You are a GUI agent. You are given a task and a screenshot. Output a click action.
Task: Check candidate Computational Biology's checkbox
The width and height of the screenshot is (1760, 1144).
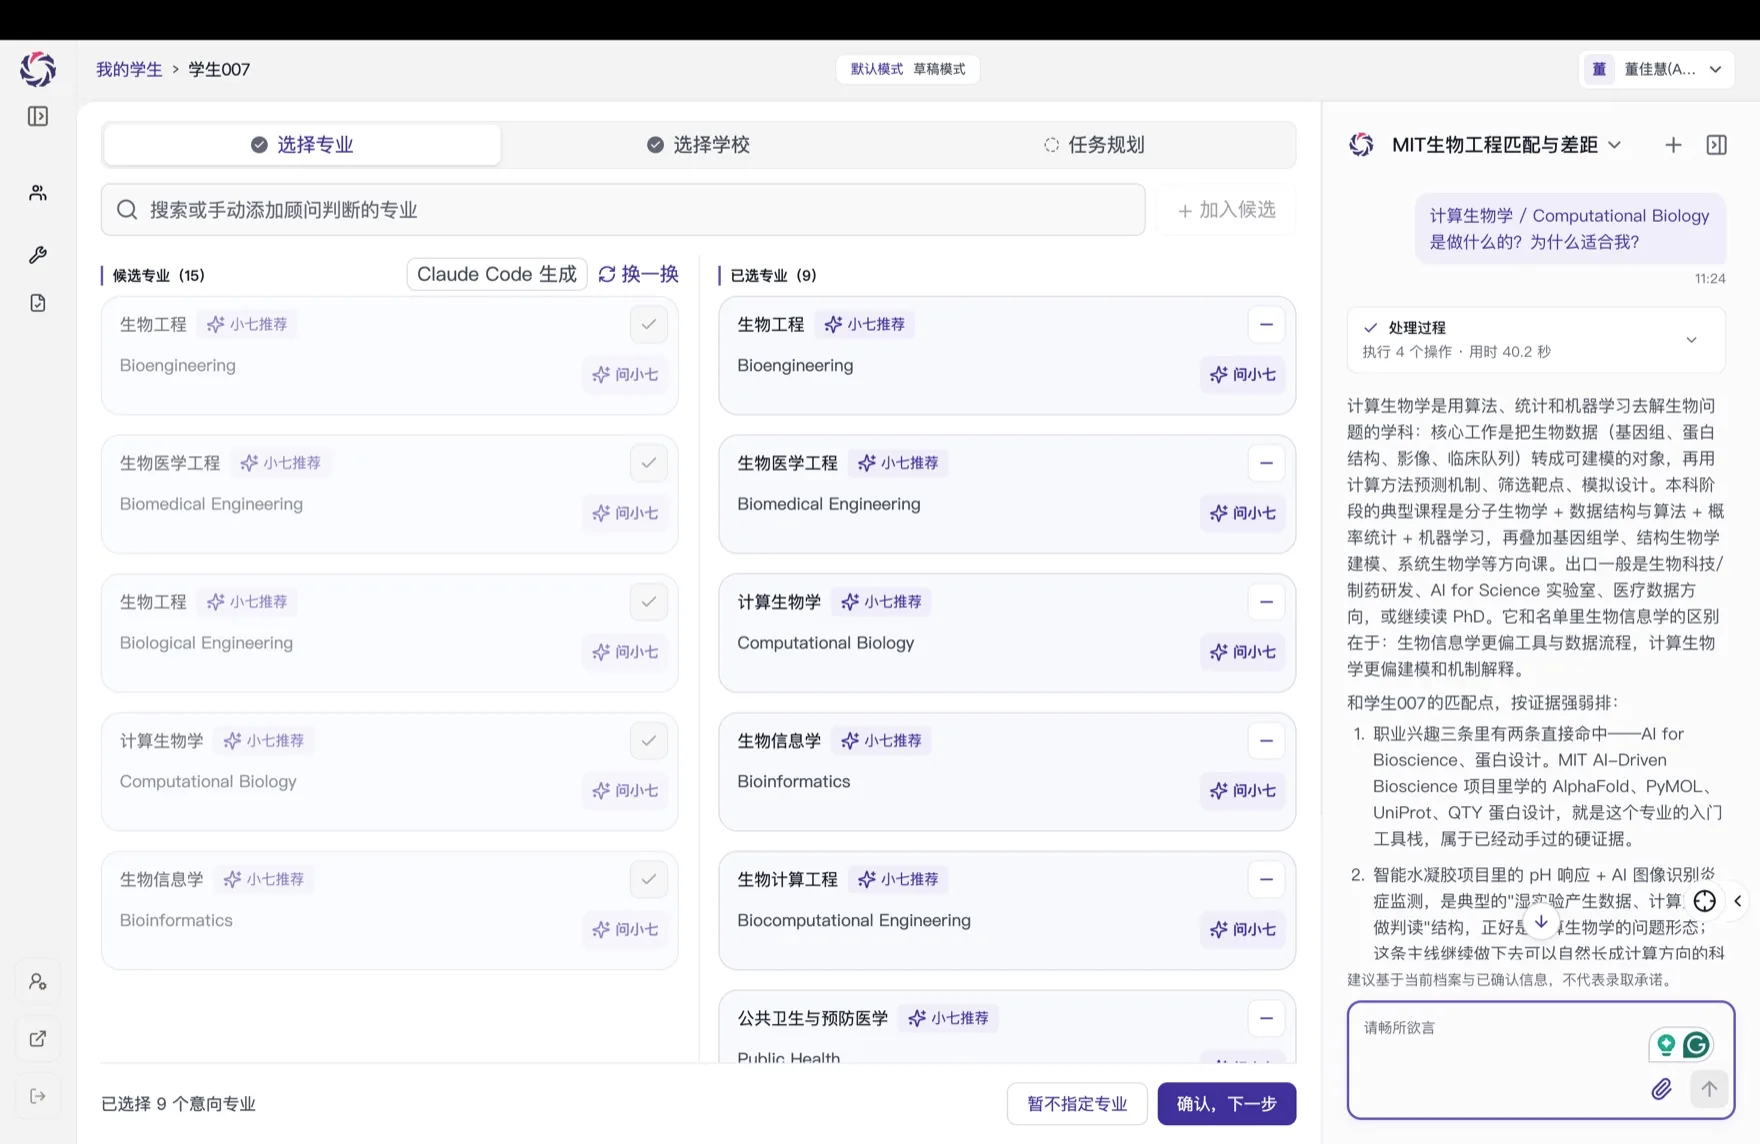pyautogui.click(x=649, y=741)
